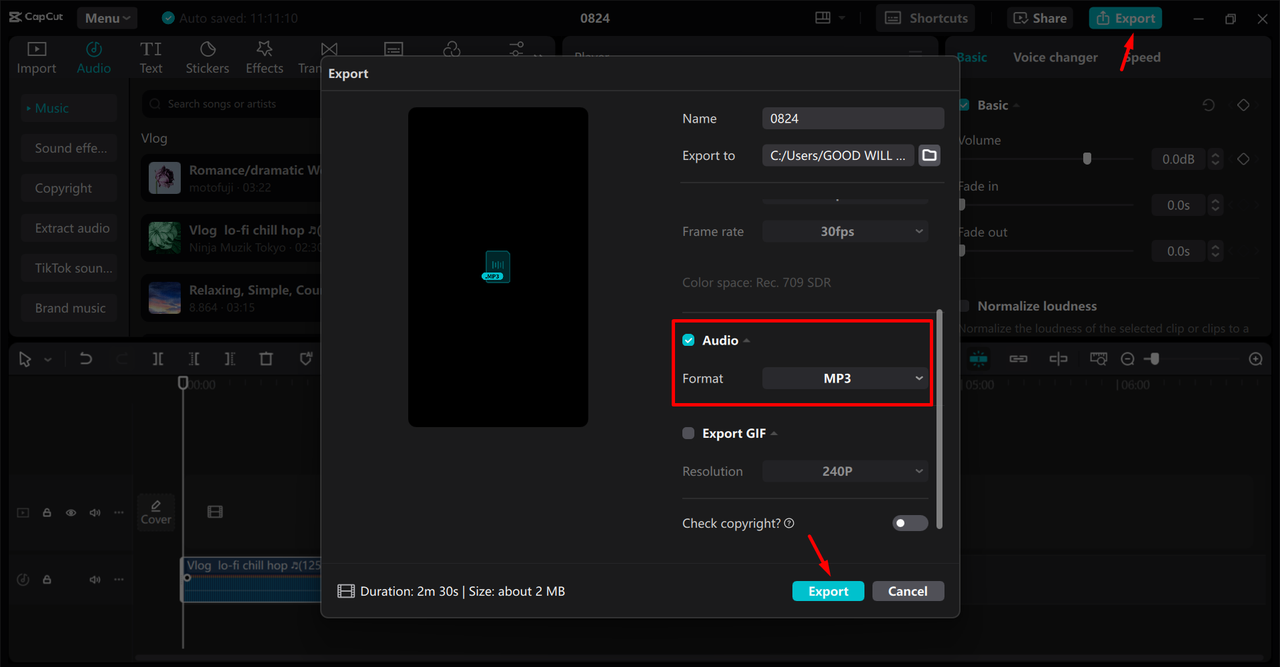The image size is (1280, 667).
Task: Open the more options dots on audio track
Action: point(119,579)
